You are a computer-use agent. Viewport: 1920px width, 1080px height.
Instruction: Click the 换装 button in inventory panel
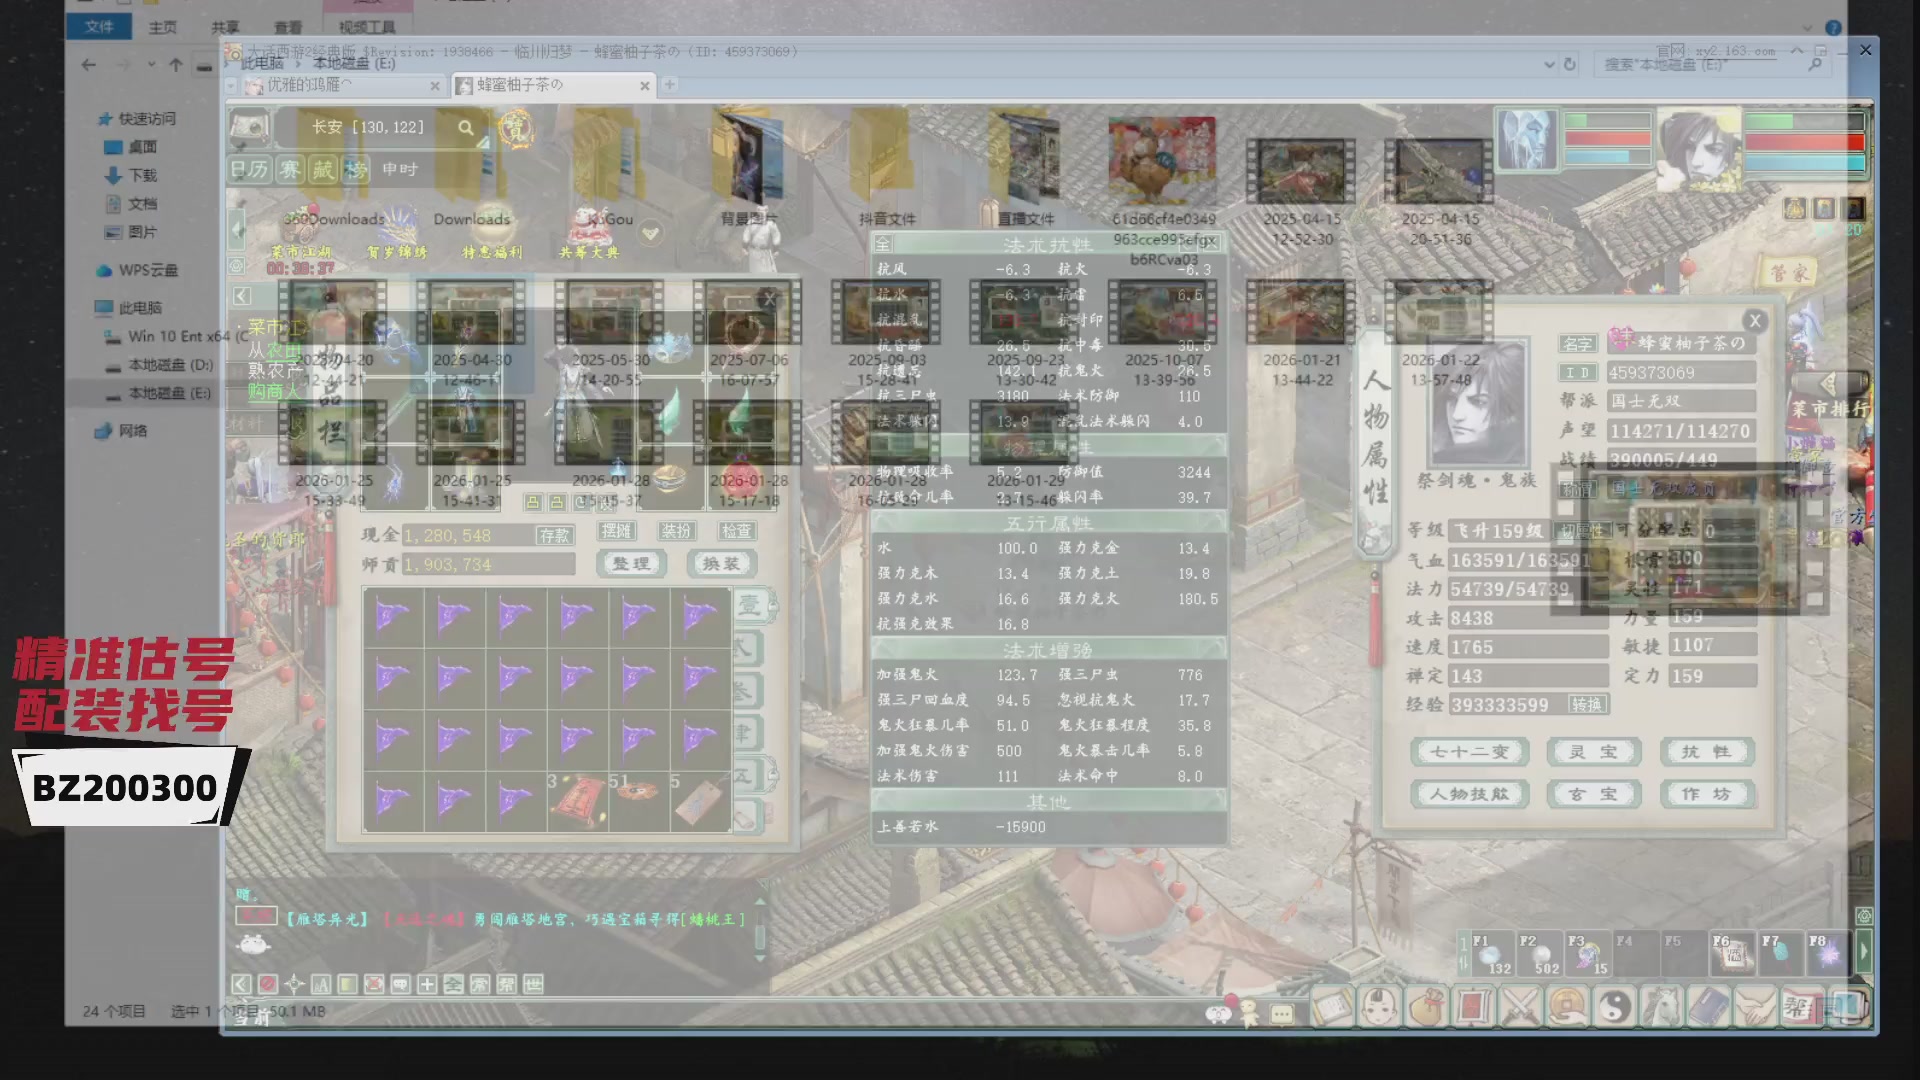point(721,564)
